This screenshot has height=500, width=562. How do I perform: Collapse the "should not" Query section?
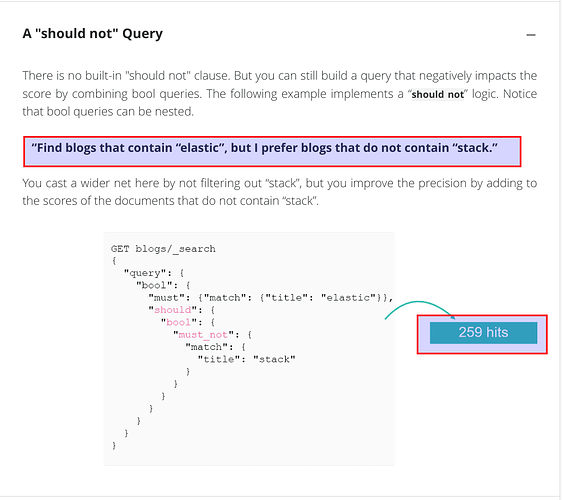click(x=531, y=35)
